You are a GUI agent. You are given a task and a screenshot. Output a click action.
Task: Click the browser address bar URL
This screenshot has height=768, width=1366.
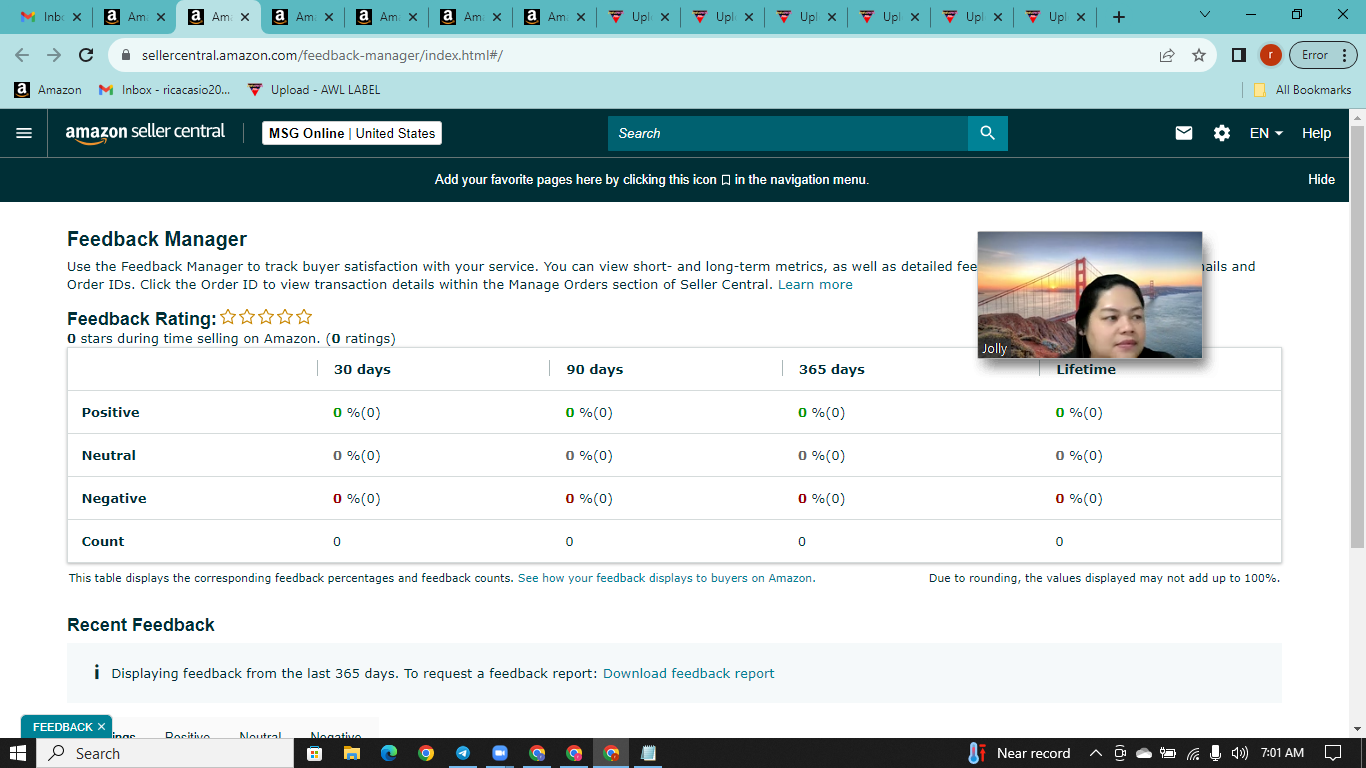(322, 55)
